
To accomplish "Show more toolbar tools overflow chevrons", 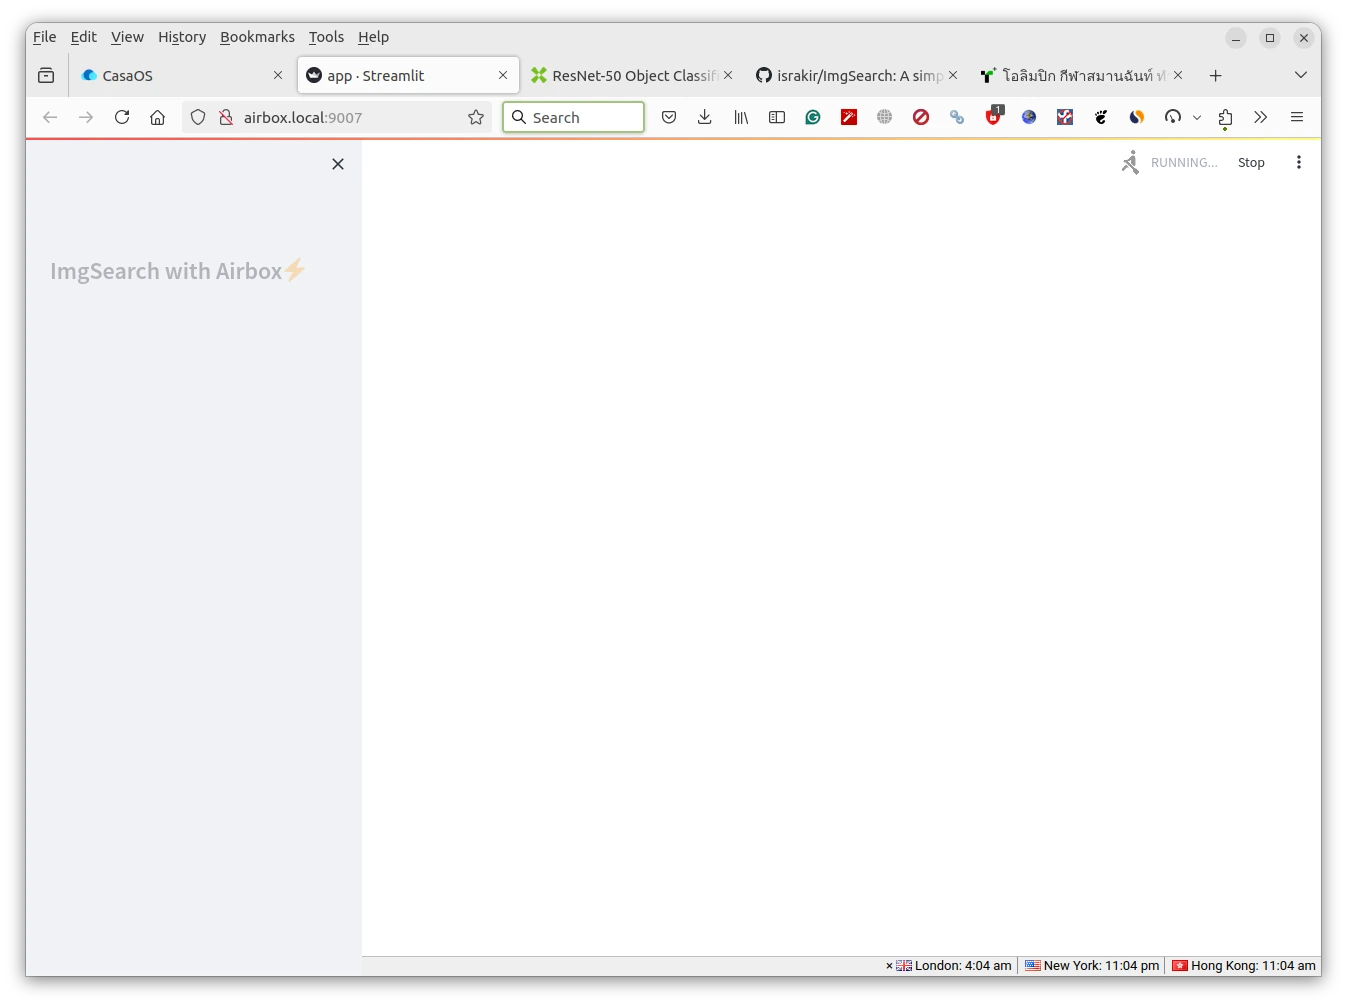I will pyautogui.click(x=1261, y=117).
